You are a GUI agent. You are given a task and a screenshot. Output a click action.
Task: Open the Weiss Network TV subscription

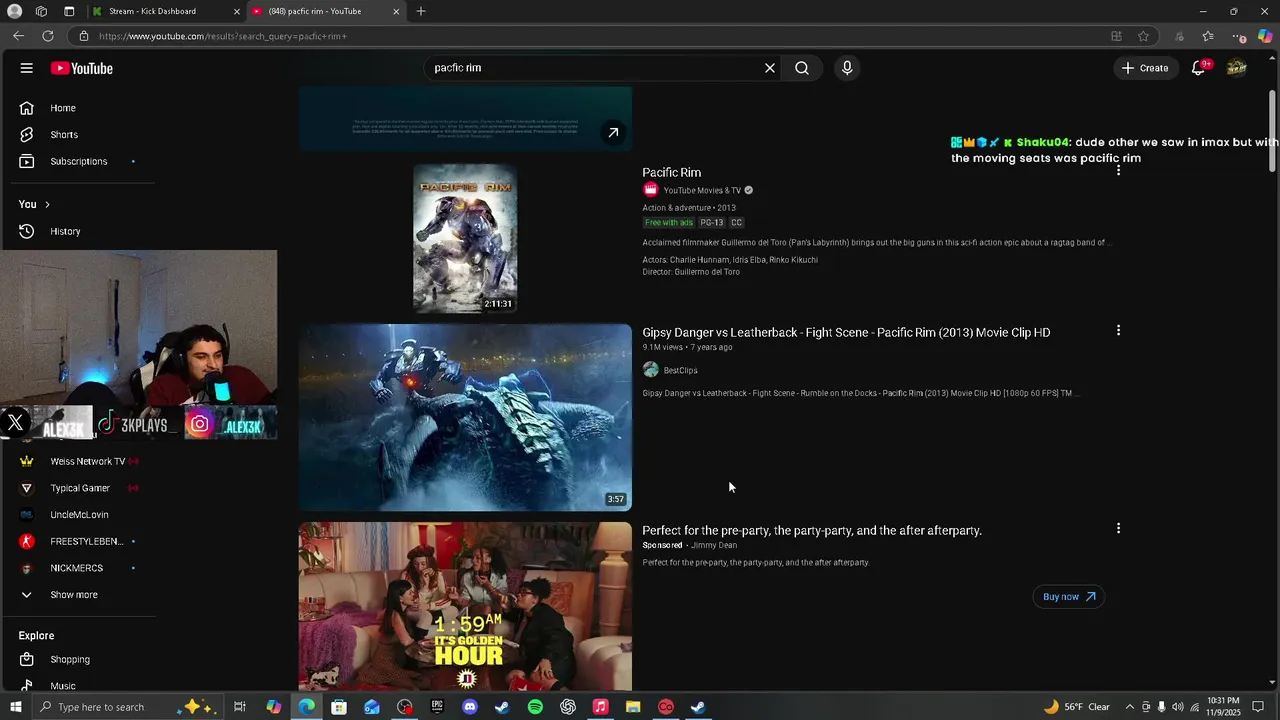(x=86, y=461)
